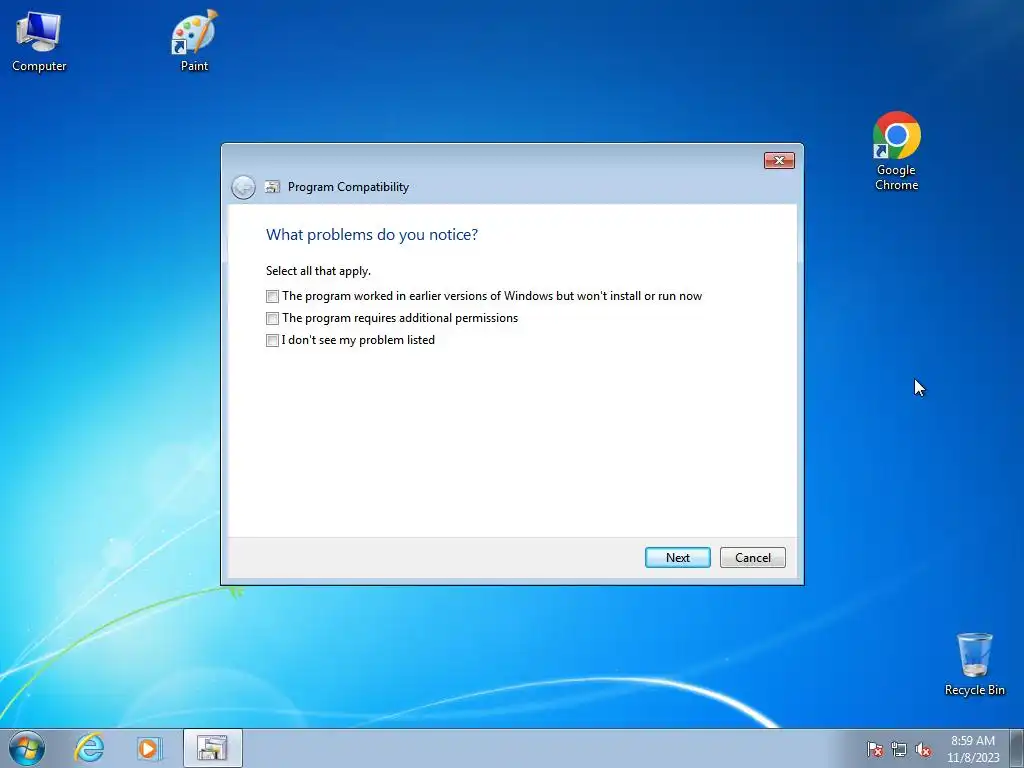The image size is (1024, 768).
Task: Go back using the wizard back arrow
Action: point(243,187)
